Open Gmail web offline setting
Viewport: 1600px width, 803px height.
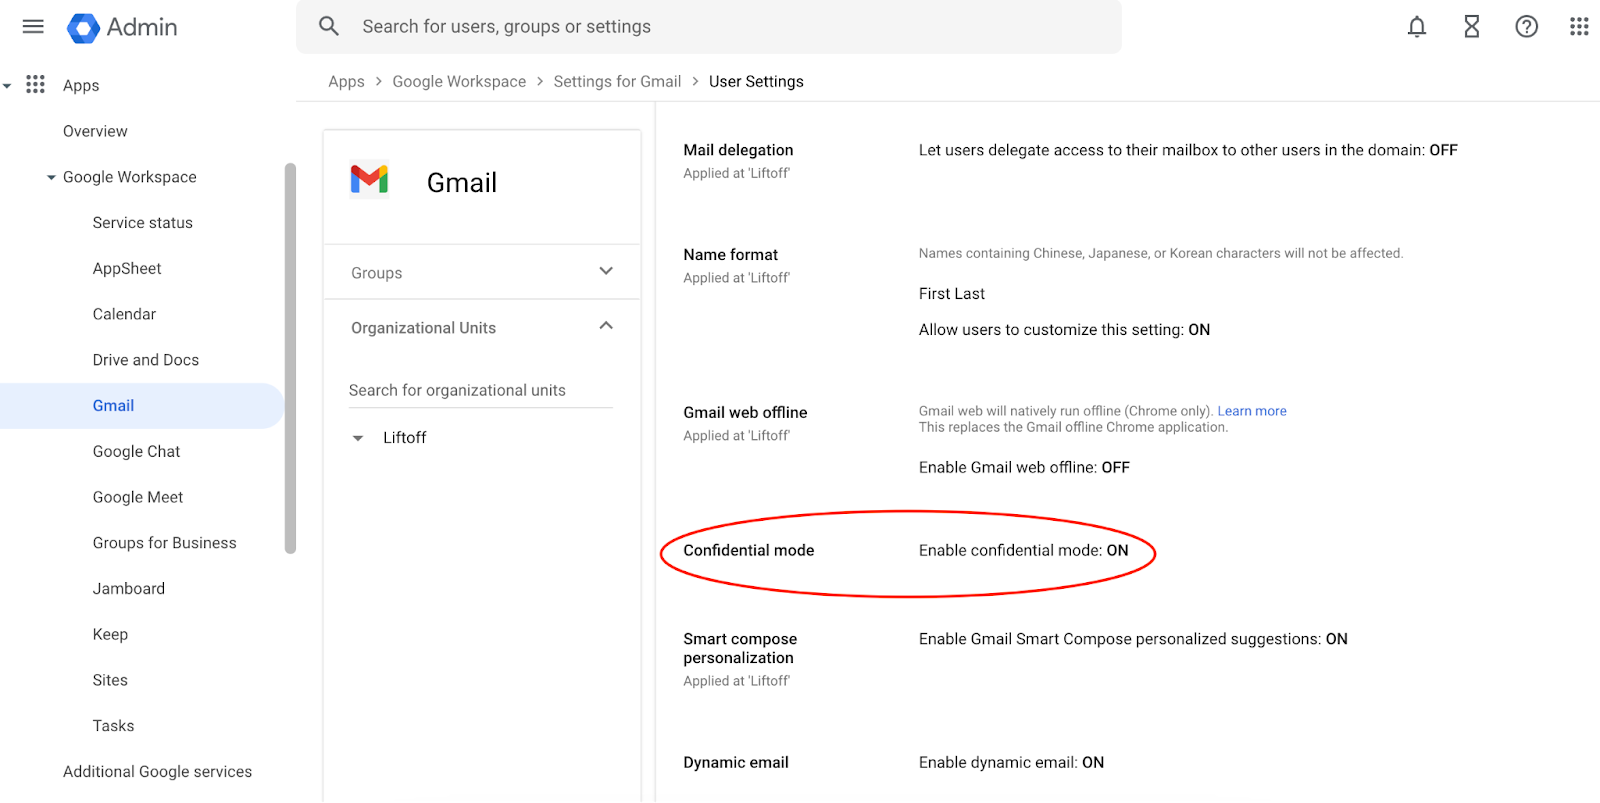click(x=745, y=413)
